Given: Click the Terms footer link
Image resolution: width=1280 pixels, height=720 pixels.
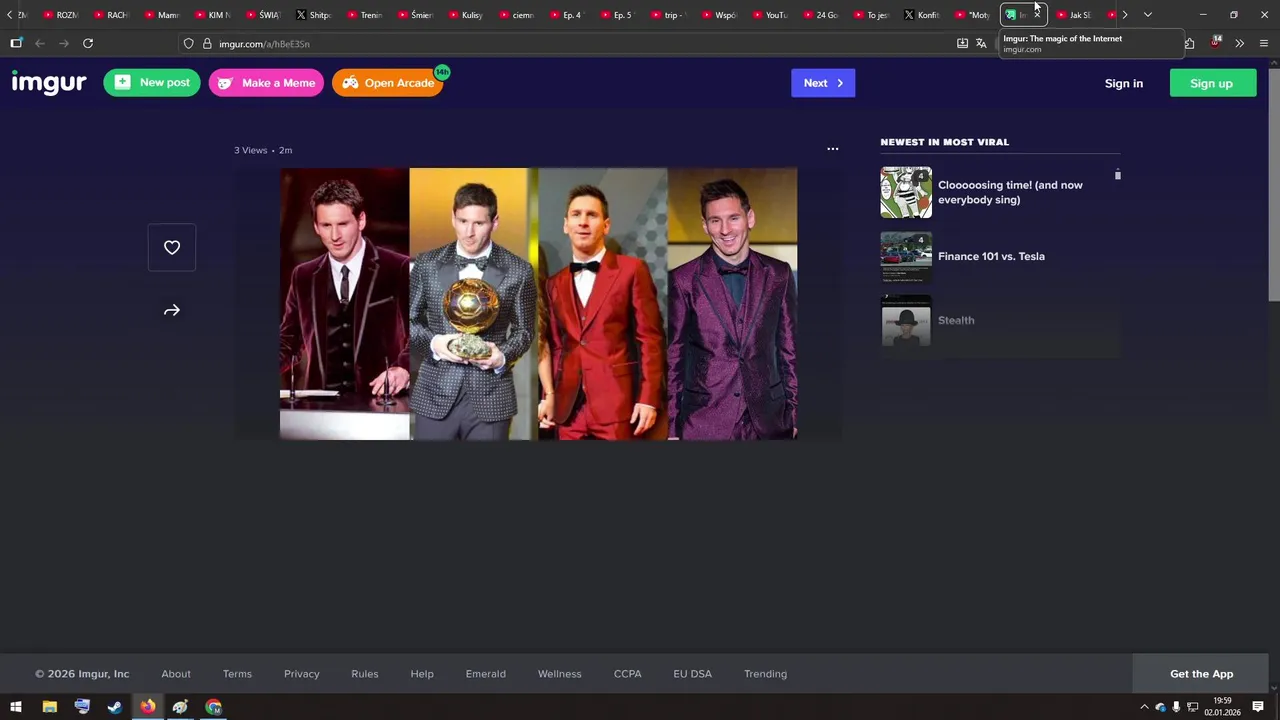Looking at the screenshot, I should (x=237, y=674).
